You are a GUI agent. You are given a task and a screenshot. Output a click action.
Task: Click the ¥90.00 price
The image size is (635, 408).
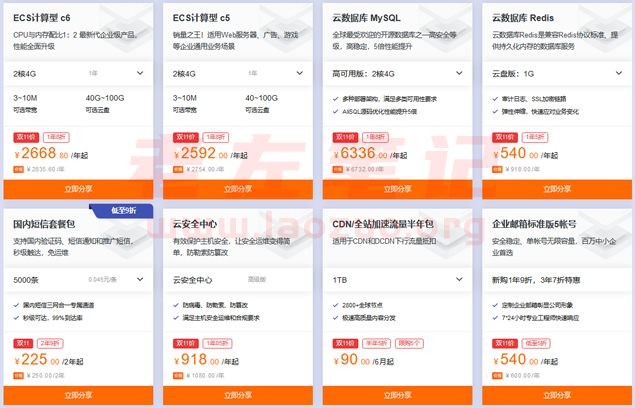click(351, 359)
